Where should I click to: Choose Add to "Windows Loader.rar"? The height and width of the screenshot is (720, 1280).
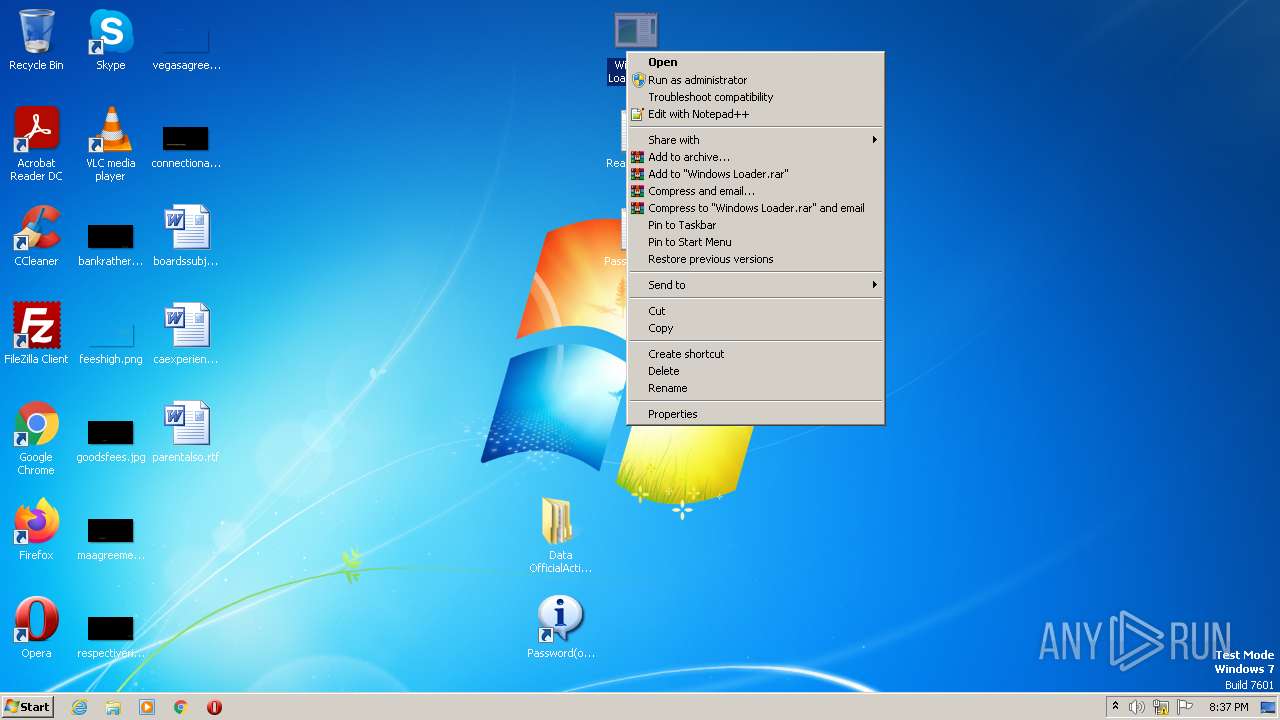click(x=755, y=174)
